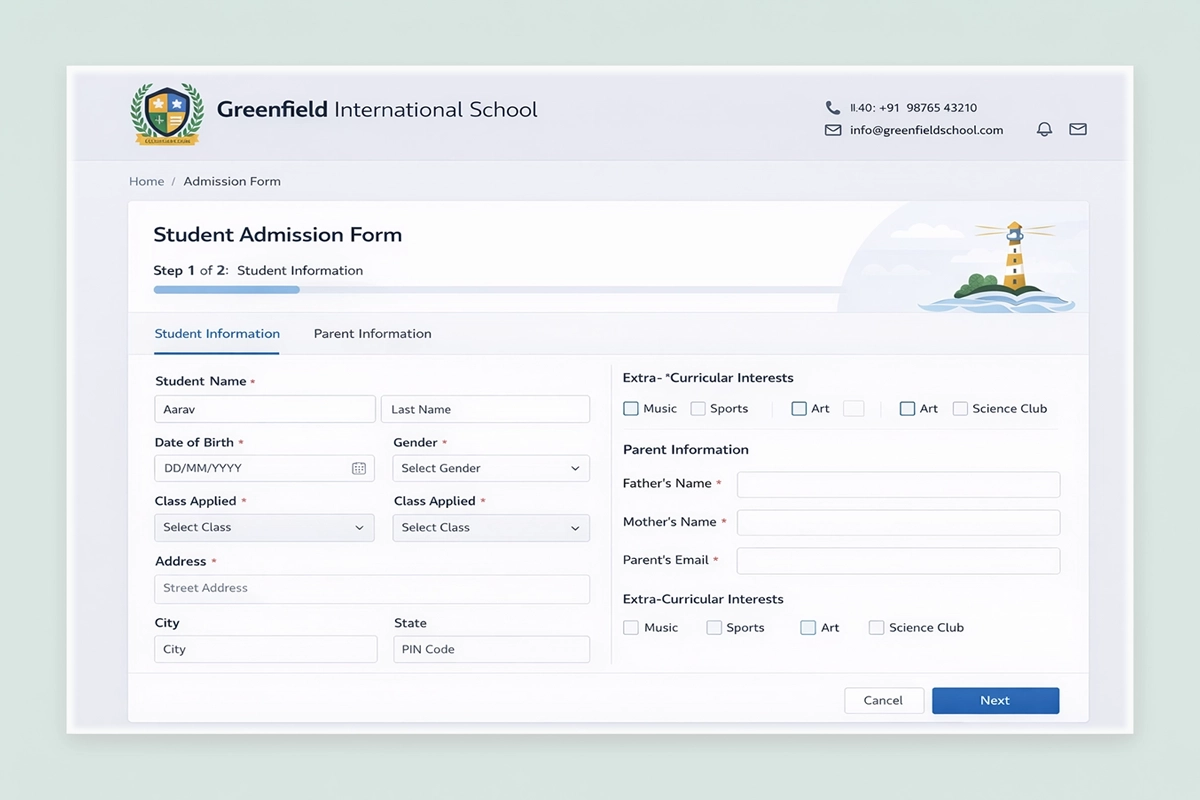Click the mail icon next to info@greenfieldschool.com

833,130
